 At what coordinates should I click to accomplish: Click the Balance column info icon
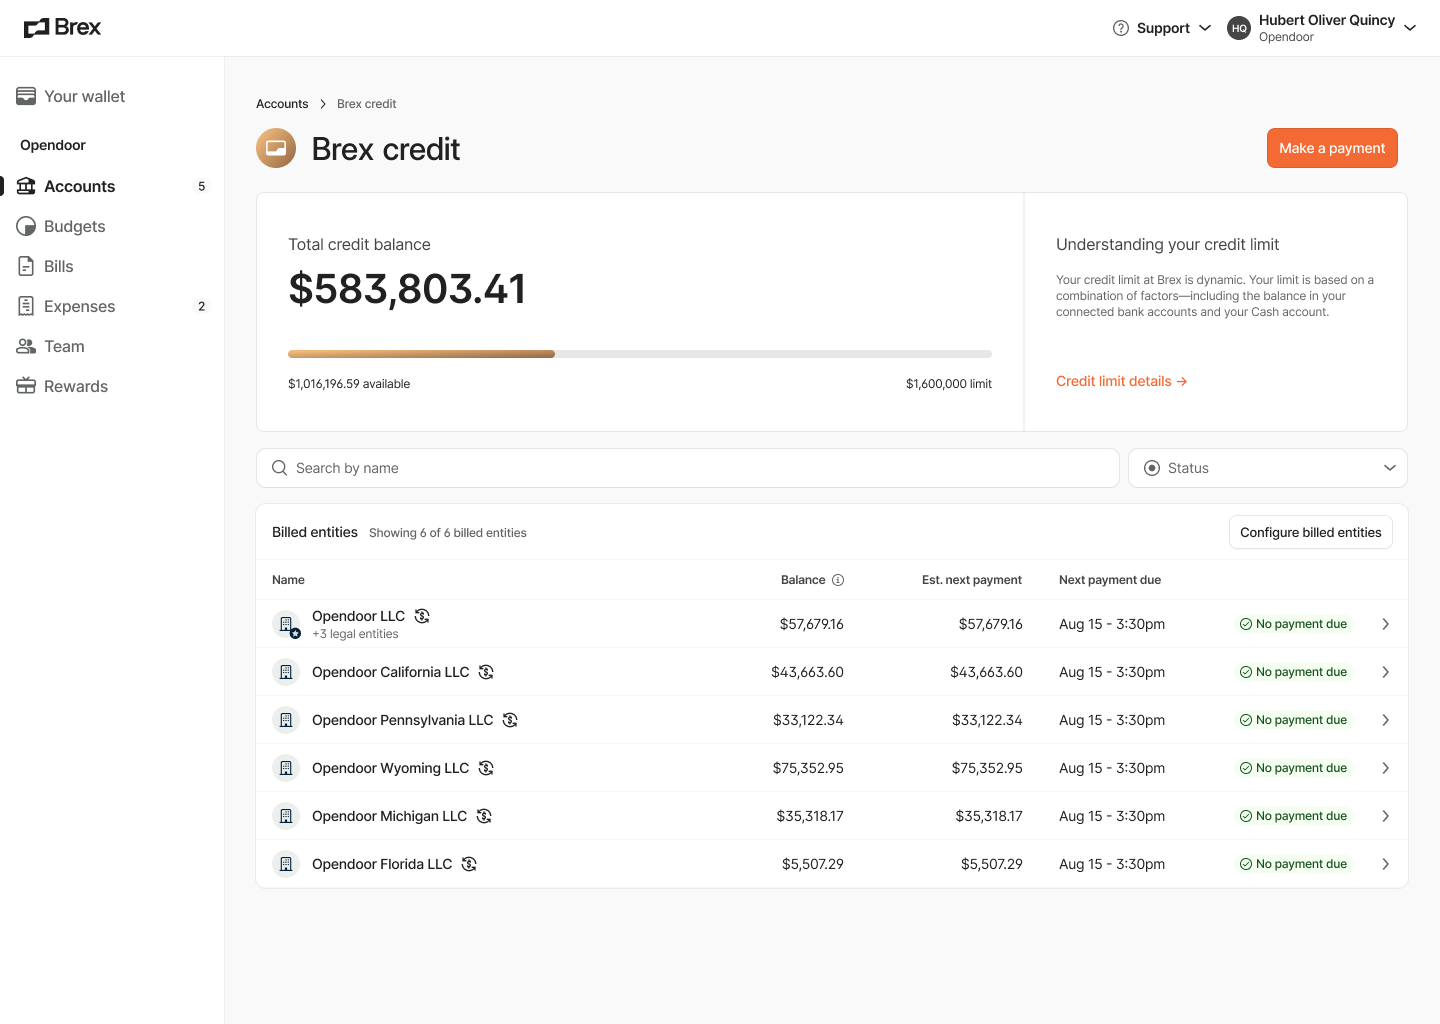coord(838,580)
